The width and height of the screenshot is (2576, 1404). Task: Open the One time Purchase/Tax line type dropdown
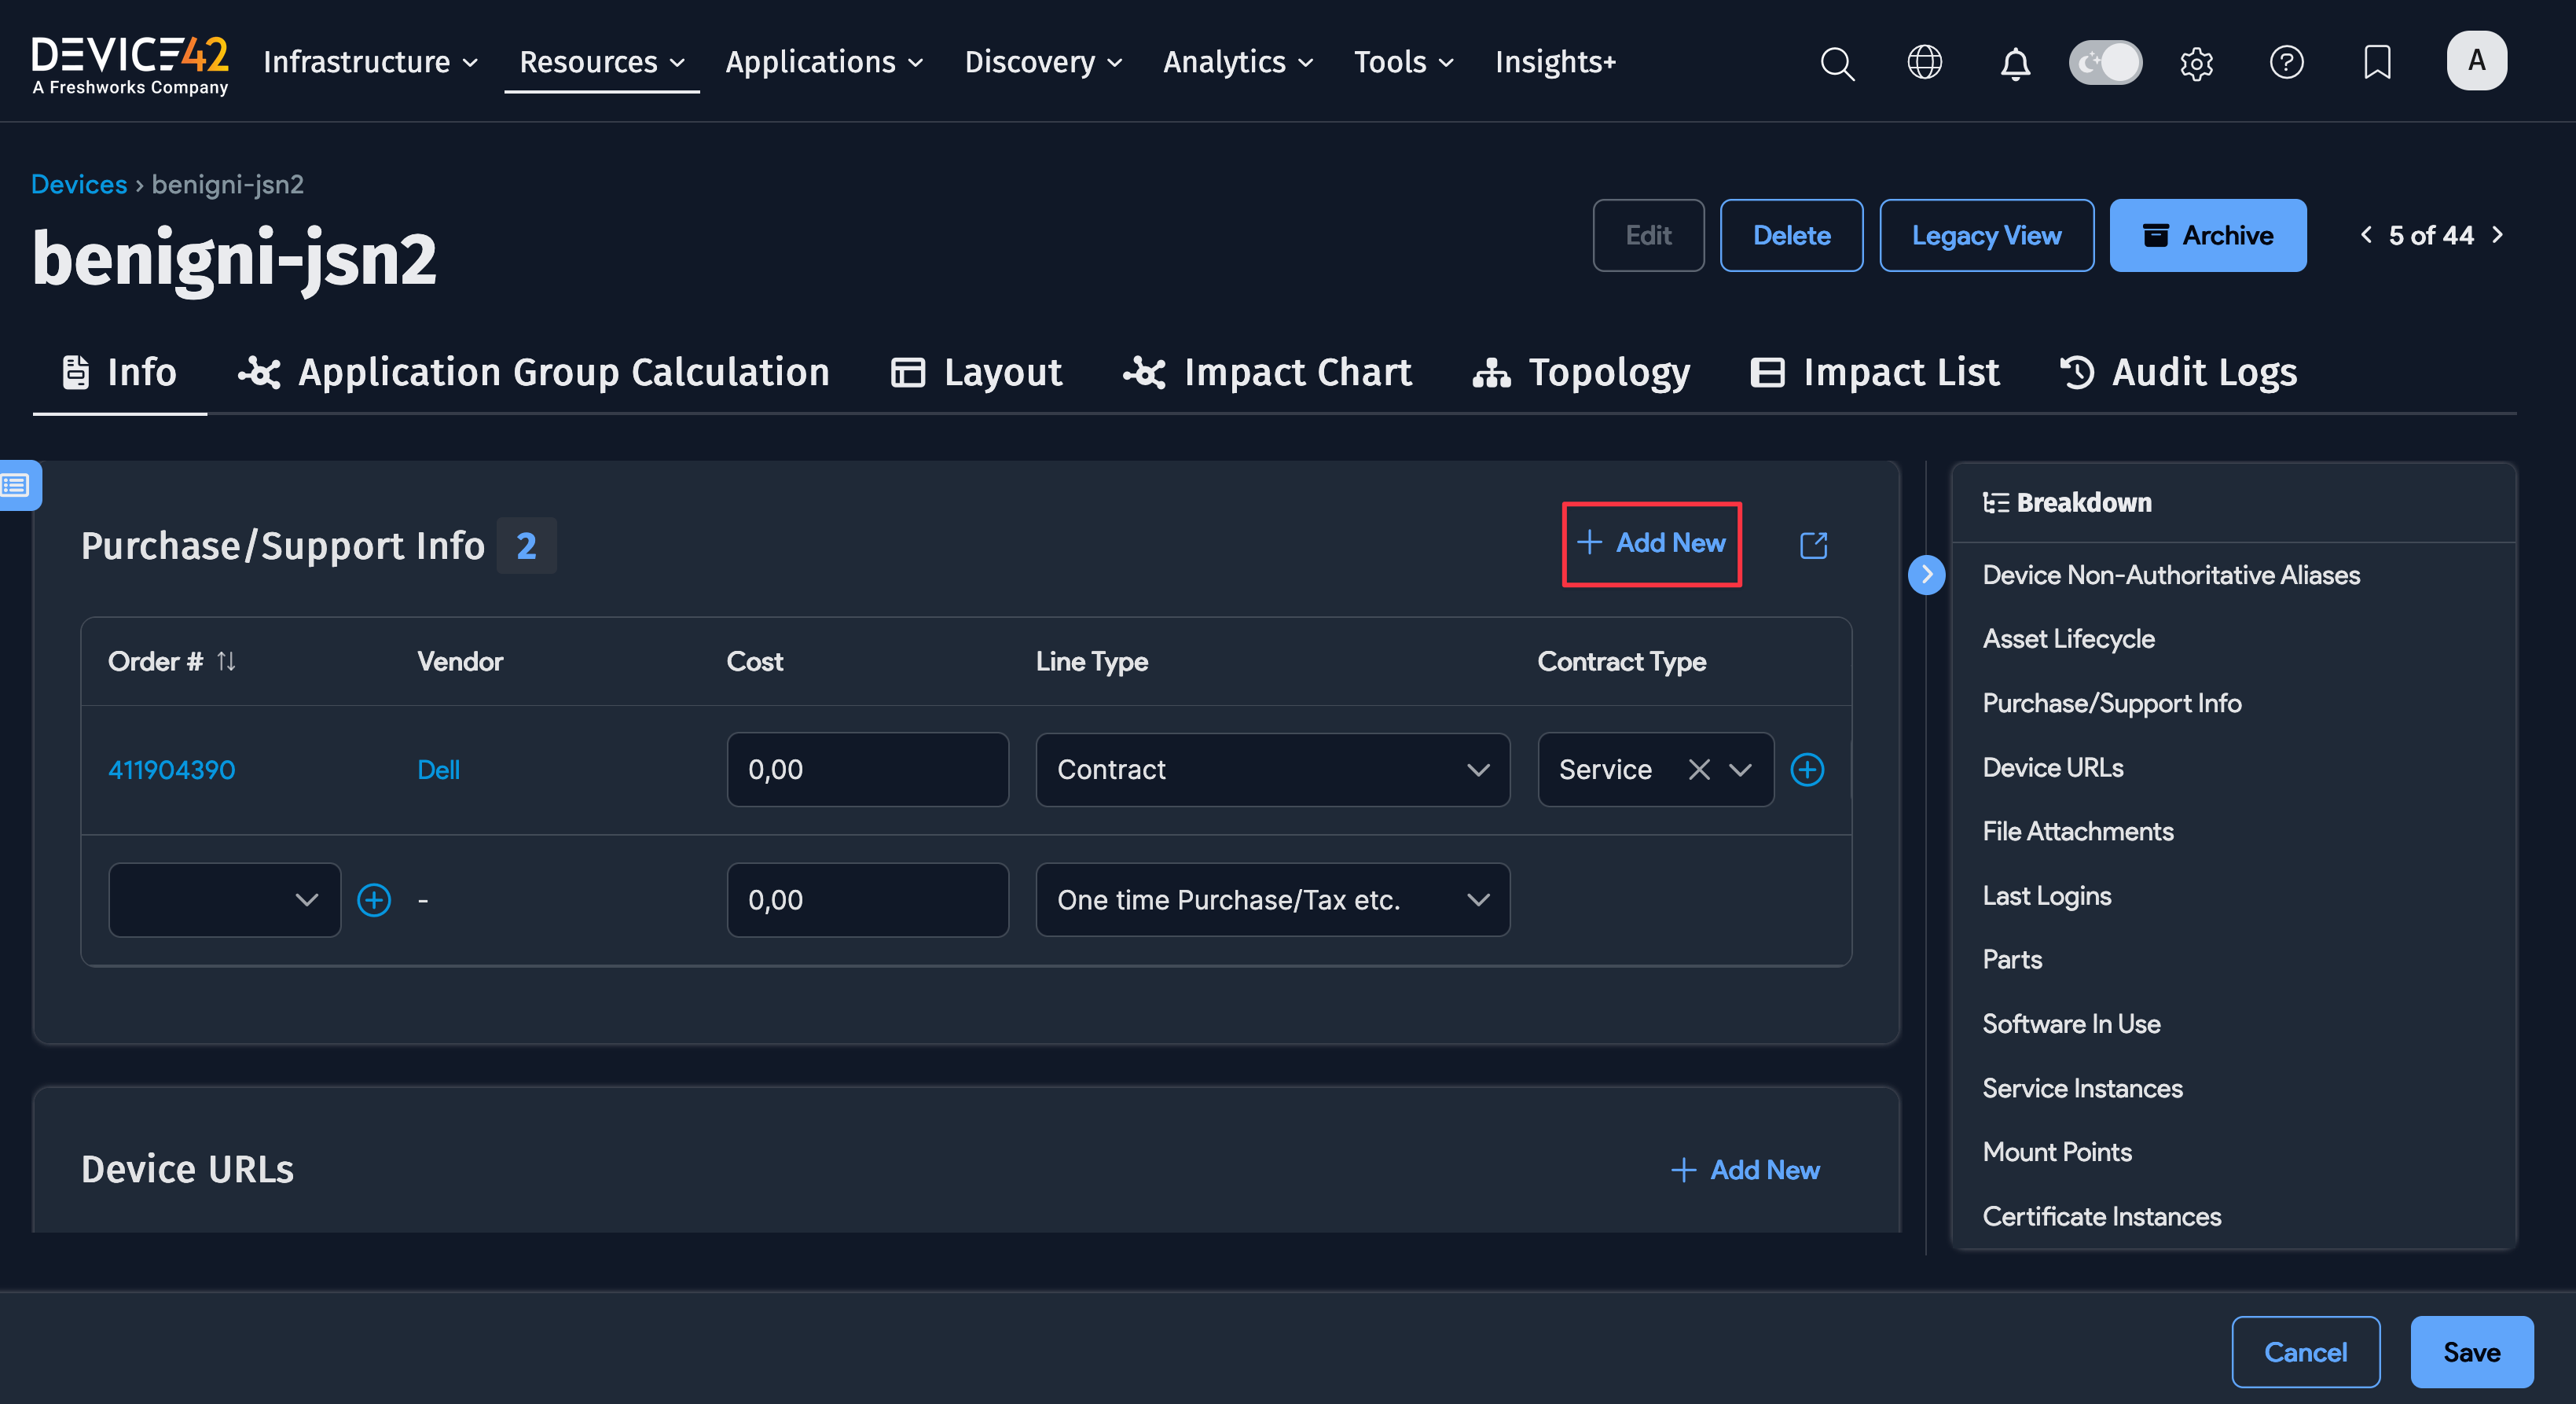coord(1272,900)
